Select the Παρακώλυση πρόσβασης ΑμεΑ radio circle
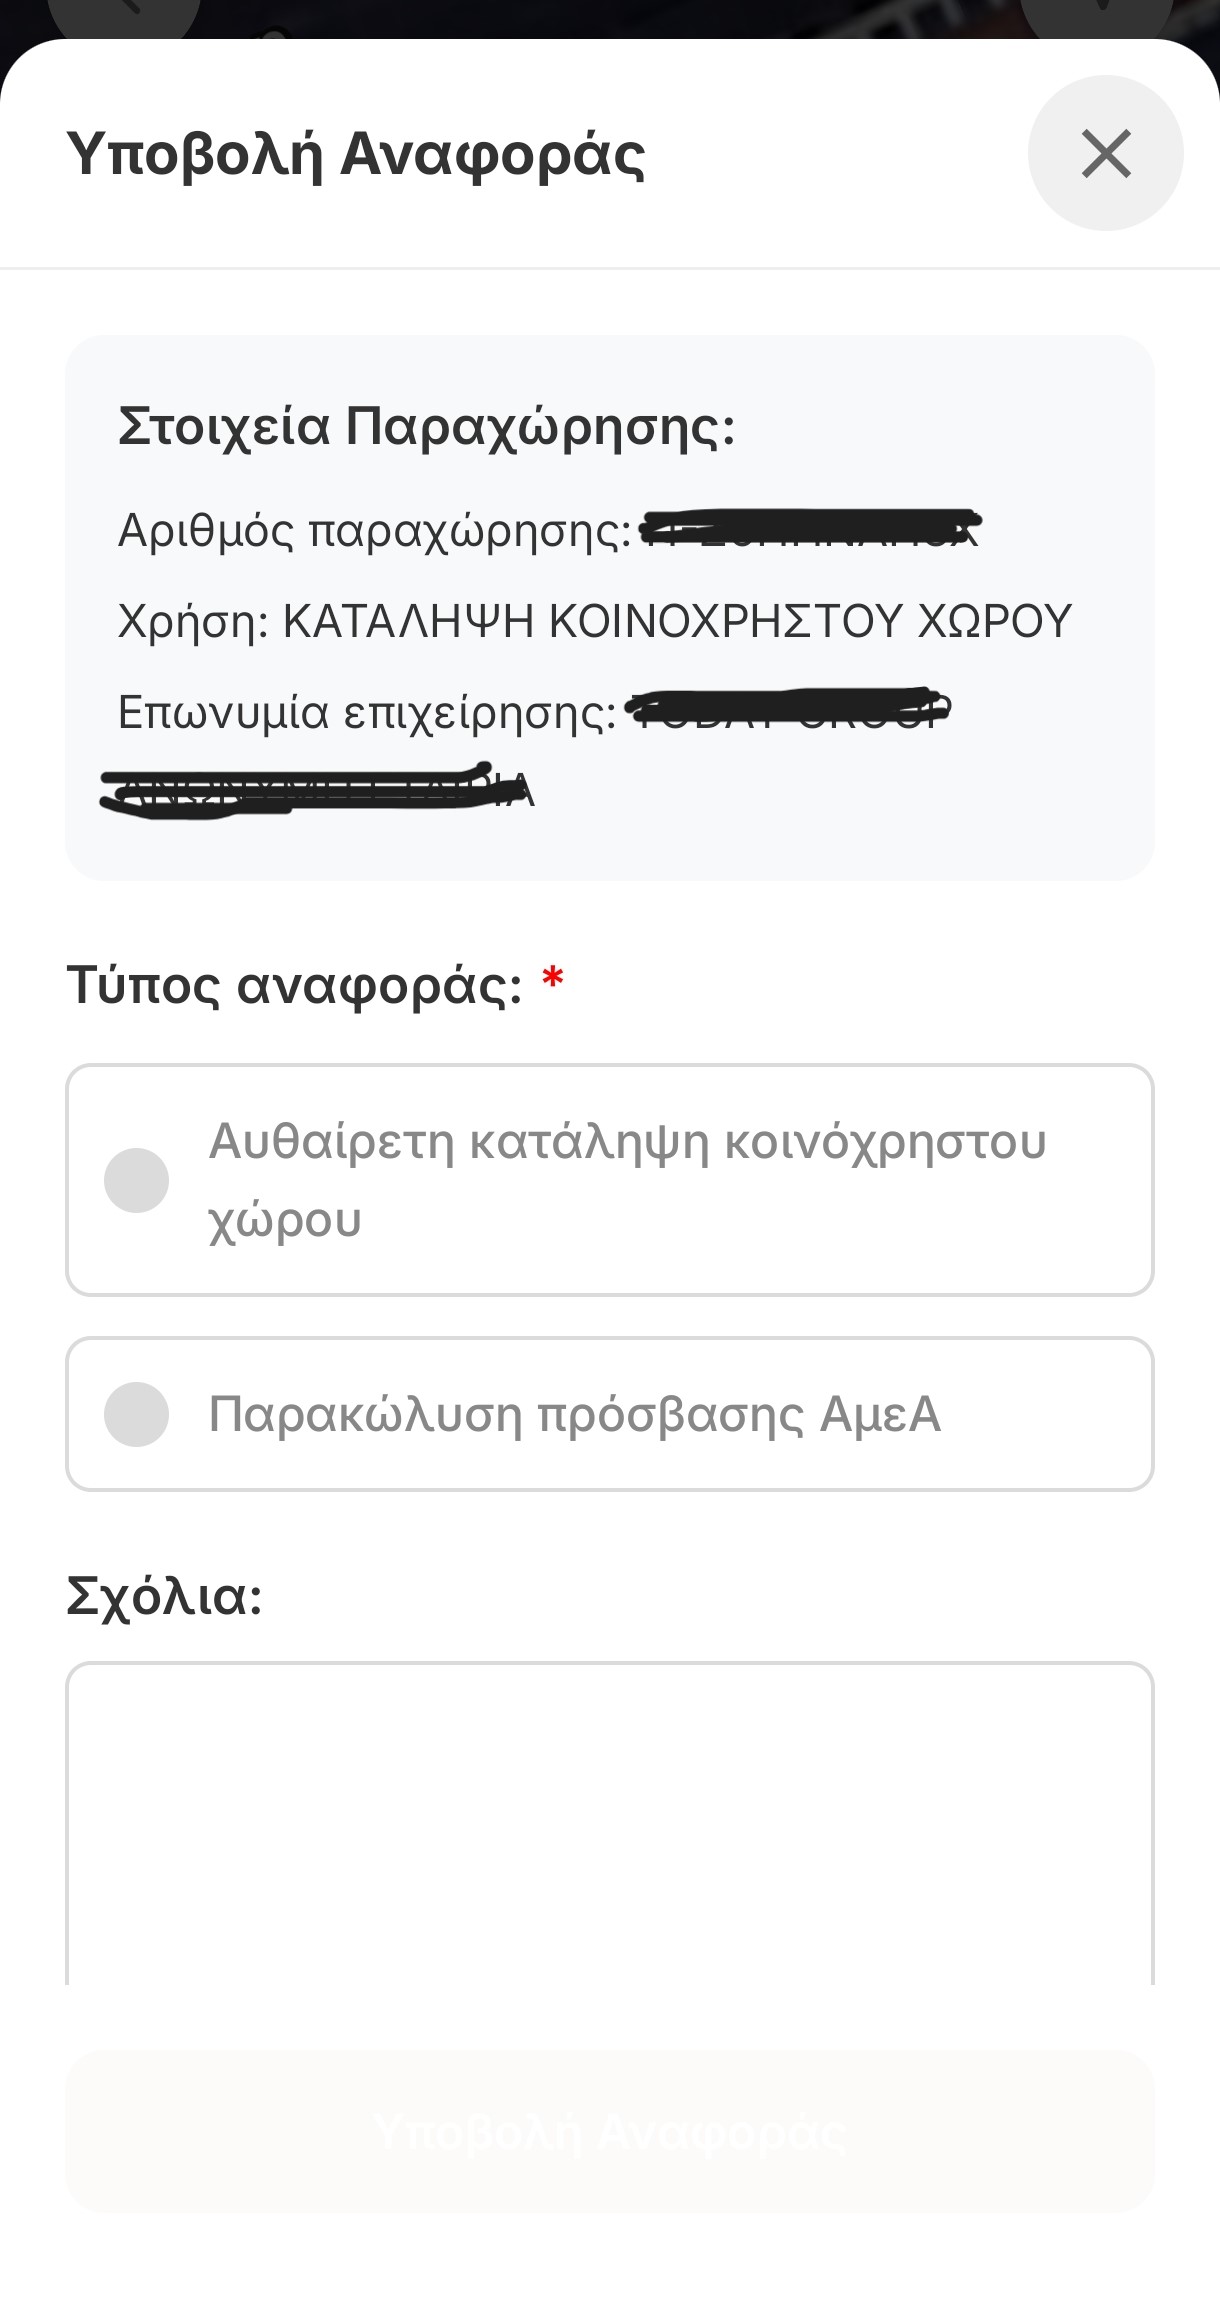The width and height of the screenshot is (1220, 2298). tap(136, 1414)
